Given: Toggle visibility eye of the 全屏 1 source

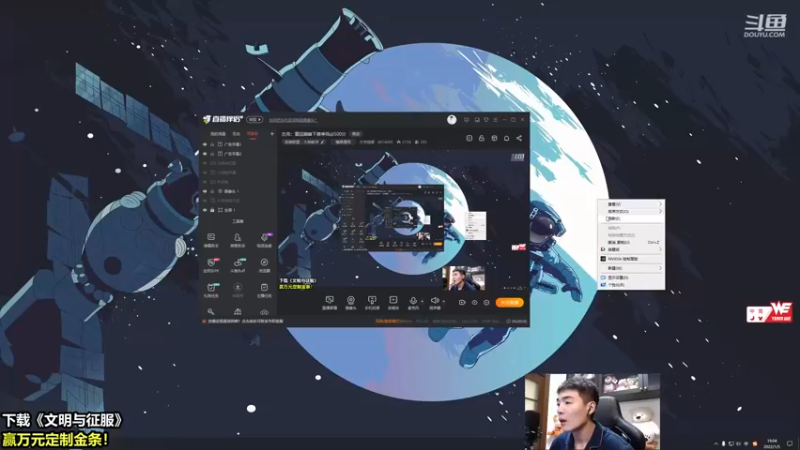Looking at the screenshot, I should point(205,210).
